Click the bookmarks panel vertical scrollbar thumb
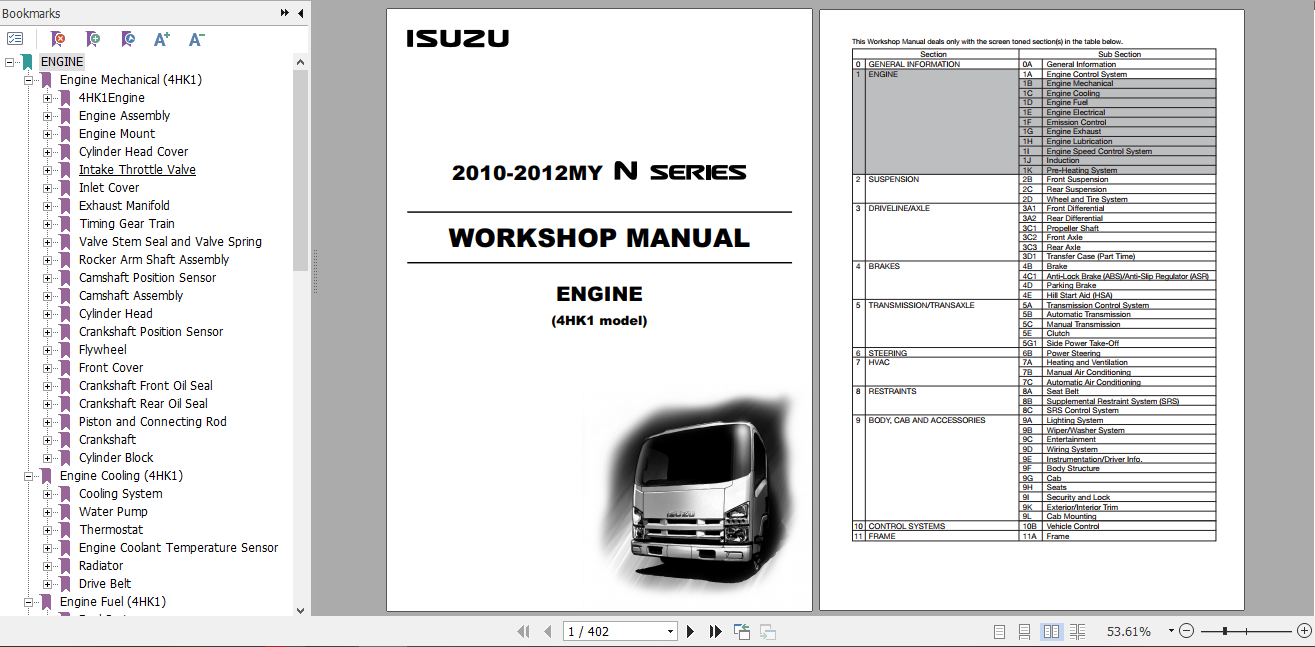 (301, 170)
